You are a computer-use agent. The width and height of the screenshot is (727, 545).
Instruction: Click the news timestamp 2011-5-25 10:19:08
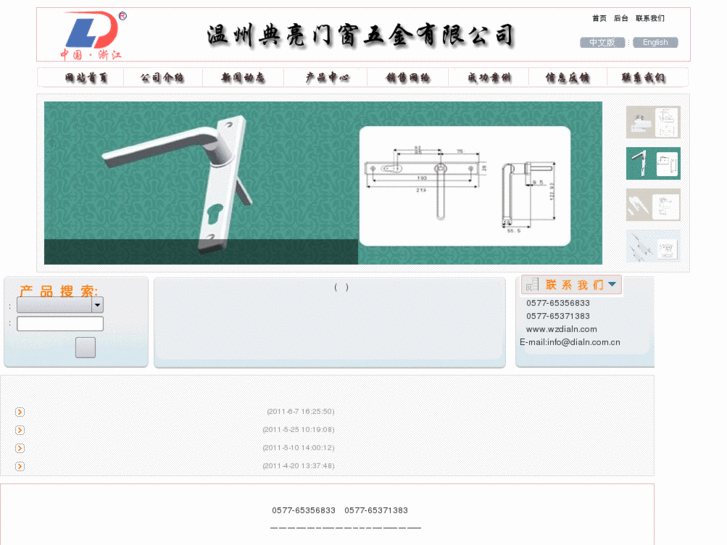(299, 430)
